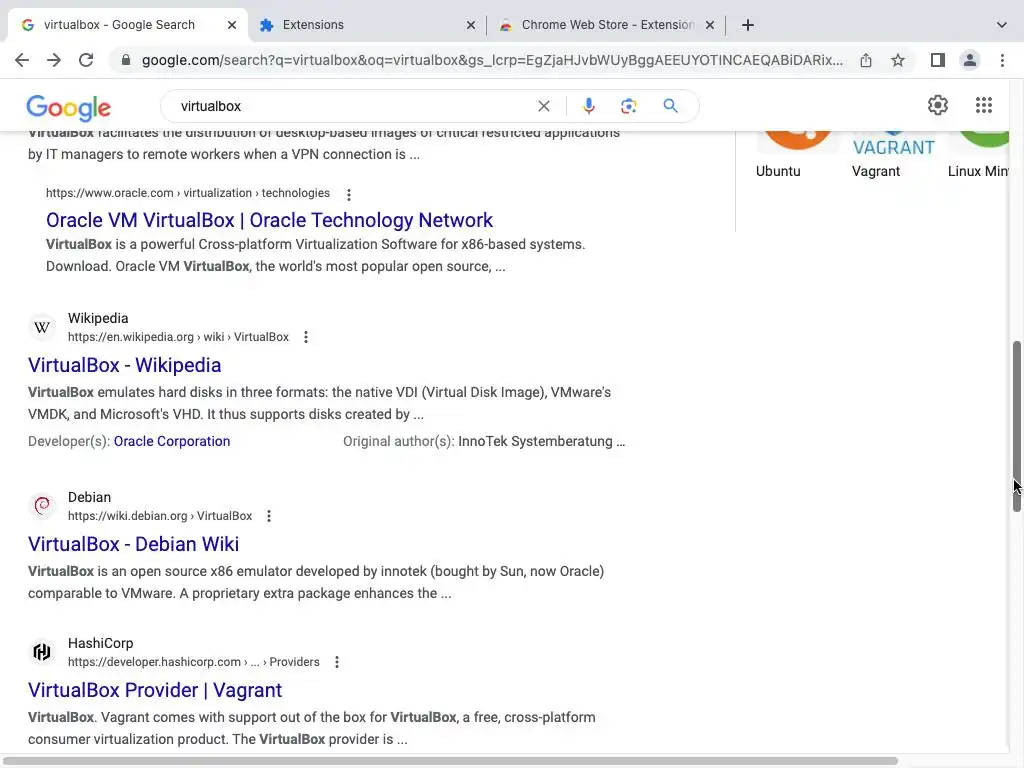Viewport: 1024px width, 768px height.
Task: Select the Linux Mint related search item
Action: point(978,171)
